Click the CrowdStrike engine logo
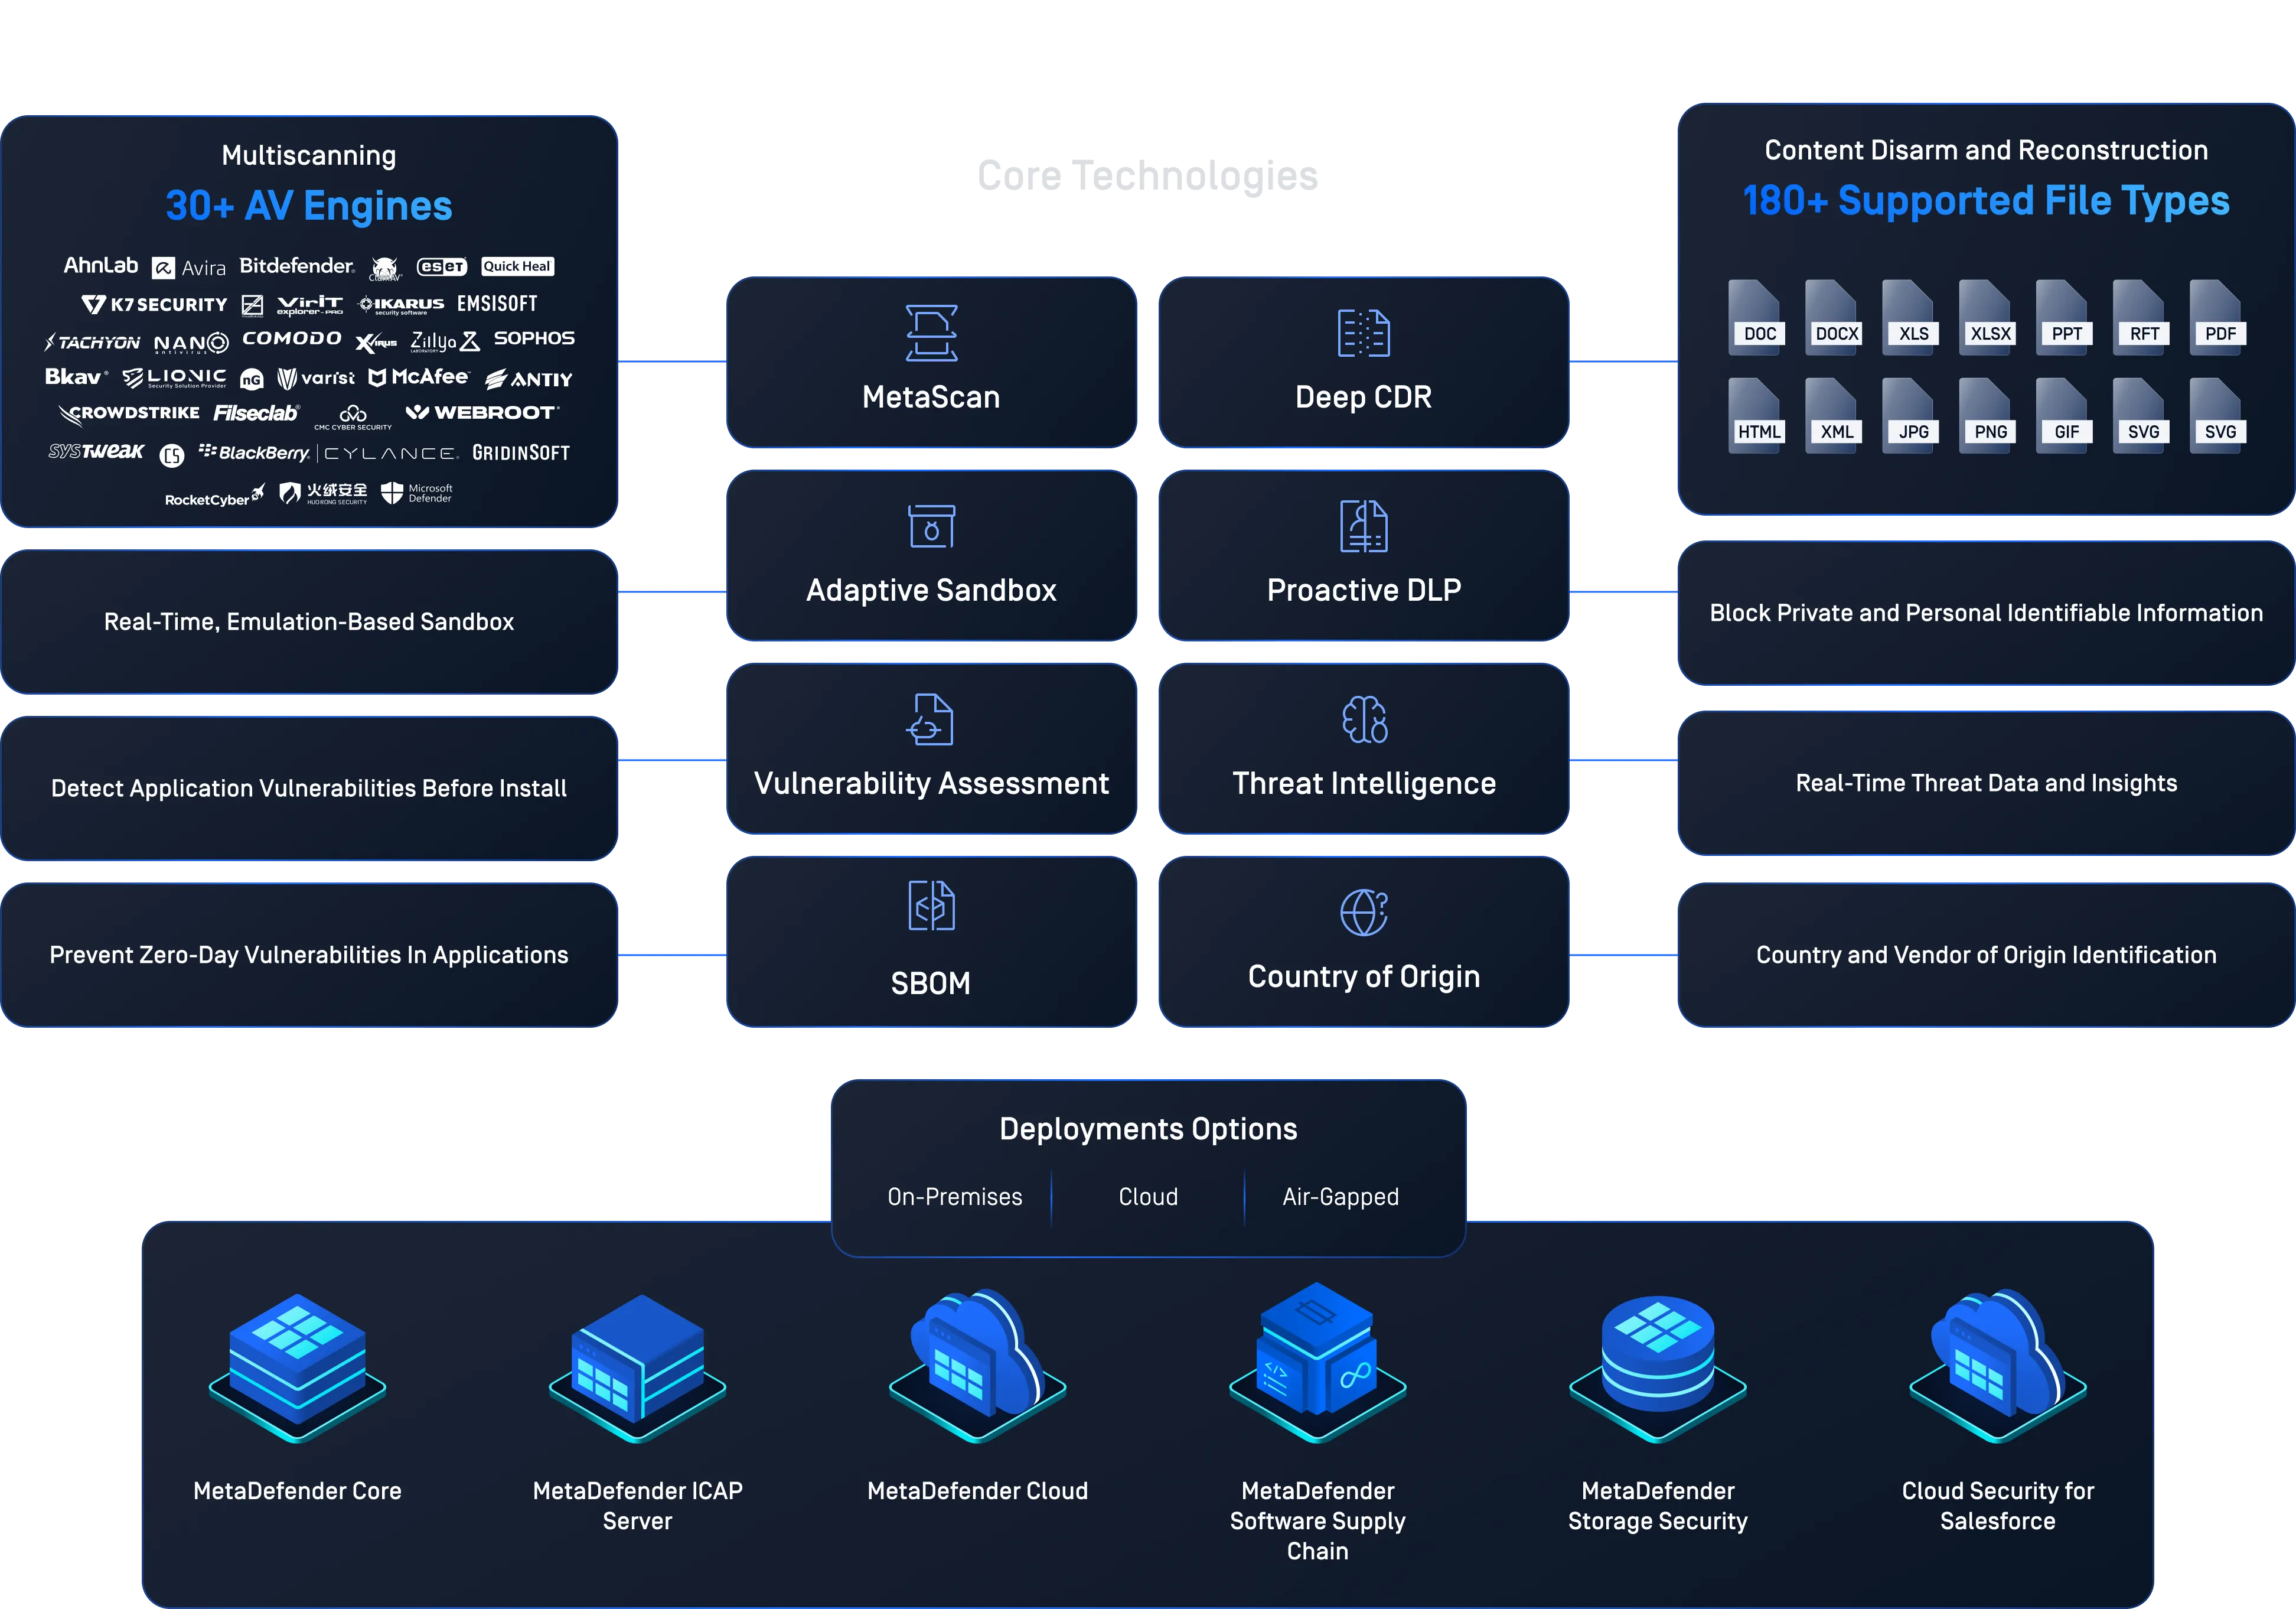This screenshot has height=1609, width=2296. [130, 413]
